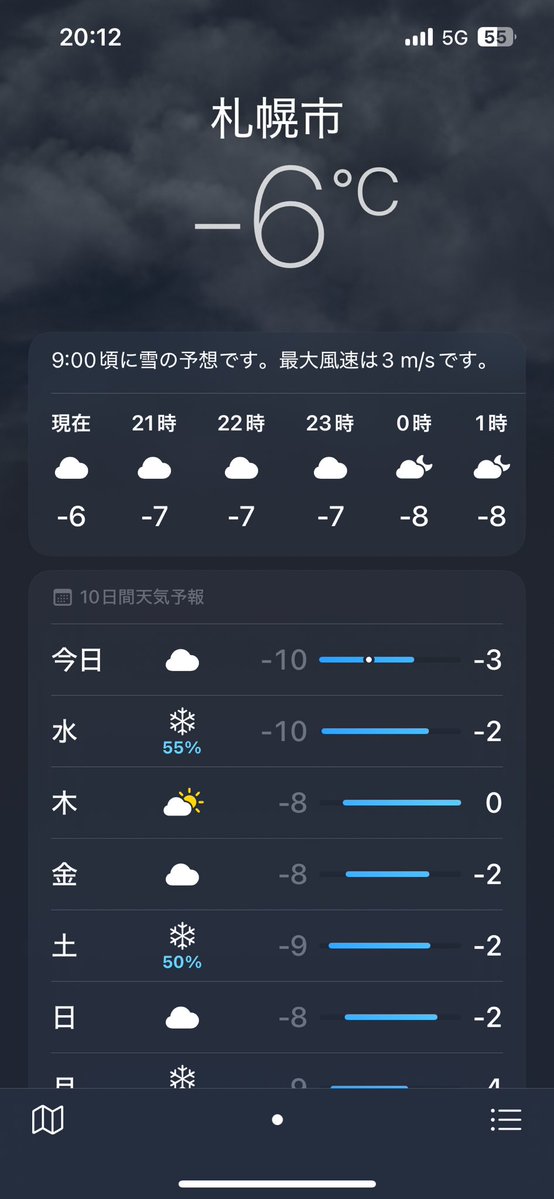The width and height of the screenshot is (554, 1199).
Task: Tap the 札幌市 city name header
Action: pyautogui.click(x=277, y=120)
